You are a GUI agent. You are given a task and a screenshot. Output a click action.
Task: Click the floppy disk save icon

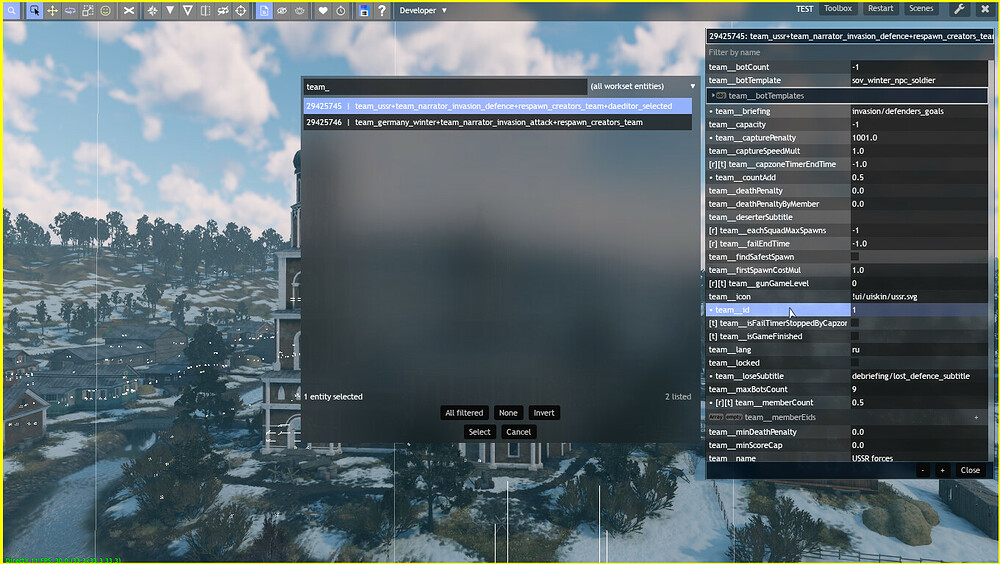click(x=363, y=10)
